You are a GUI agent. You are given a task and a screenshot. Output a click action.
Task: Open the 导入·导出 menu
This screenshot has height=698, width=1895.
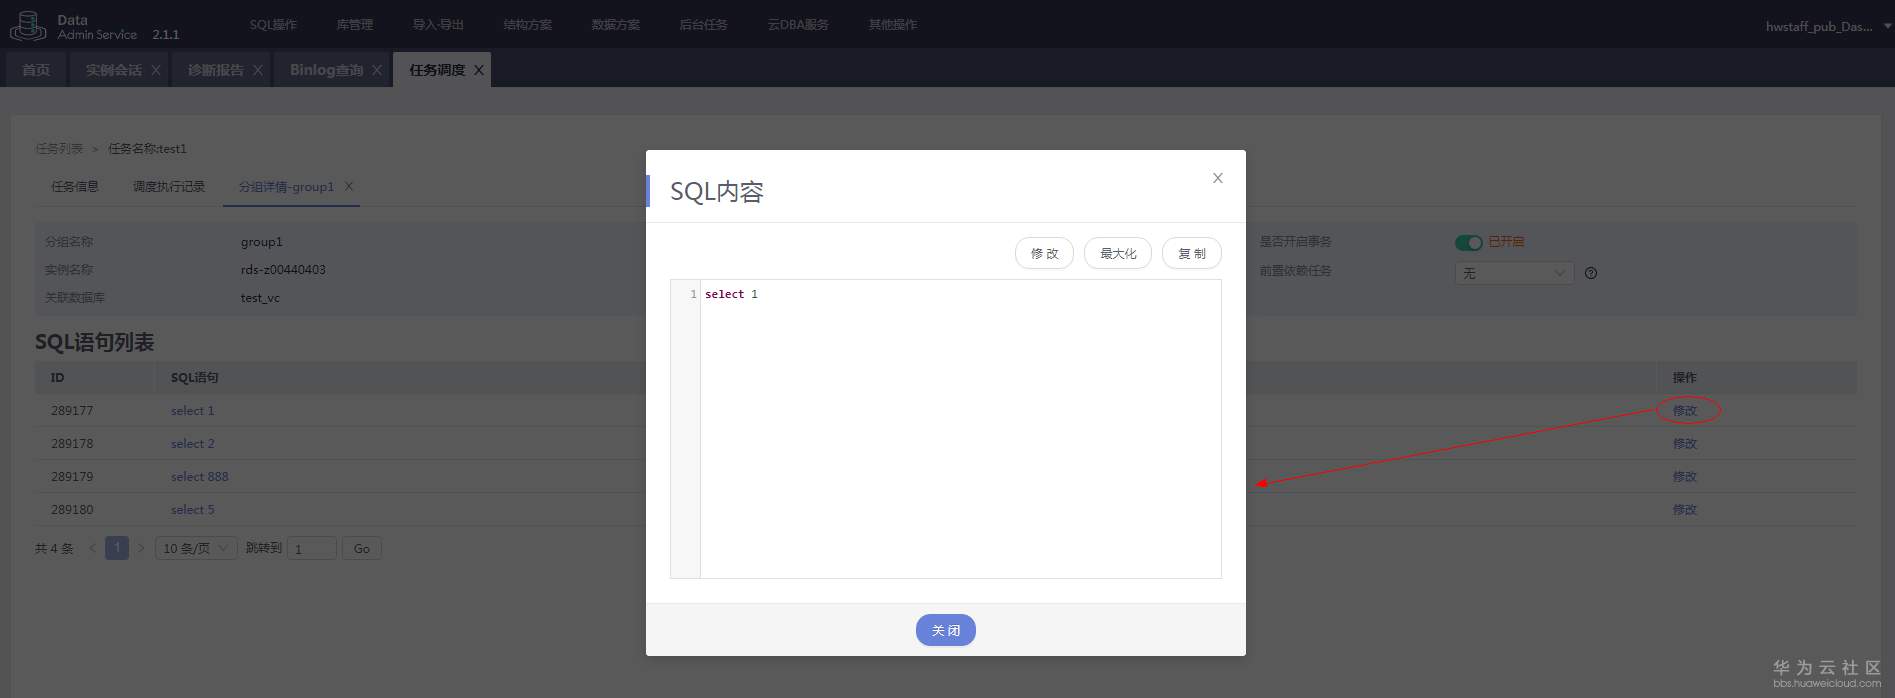438,25
